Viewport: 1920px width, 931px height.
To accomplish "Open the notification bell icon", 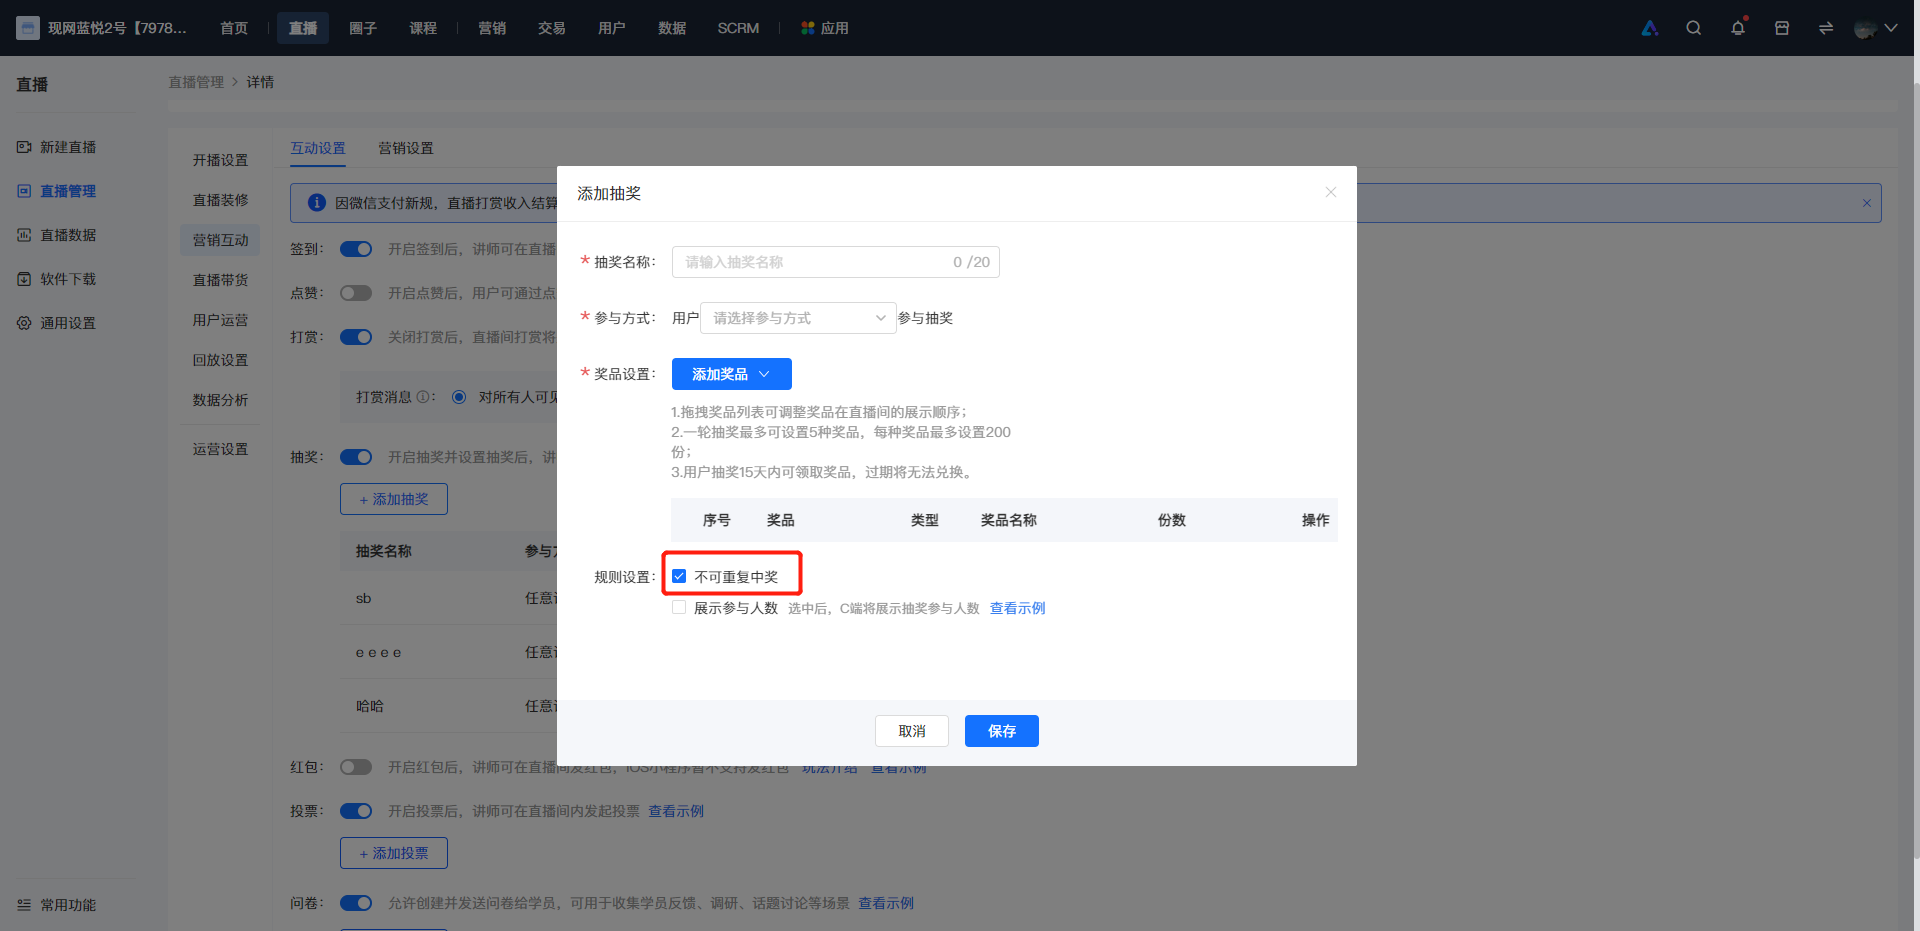I will pyautogui.click(x=1738, y=28).
